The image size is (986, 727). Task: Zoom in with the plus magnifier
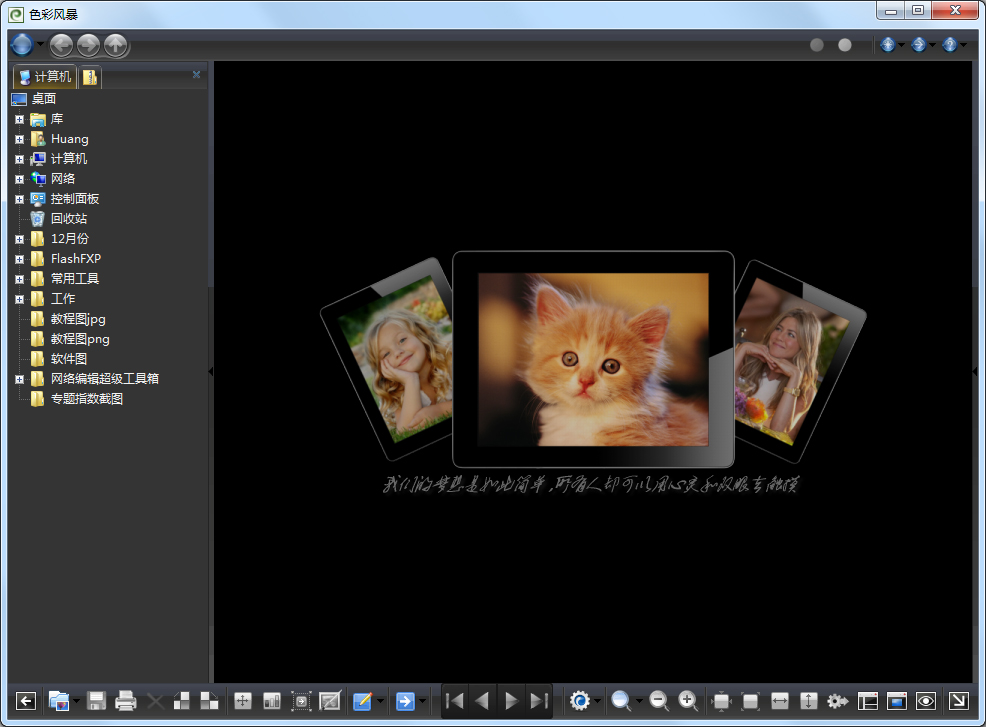[x=688, y=701]
